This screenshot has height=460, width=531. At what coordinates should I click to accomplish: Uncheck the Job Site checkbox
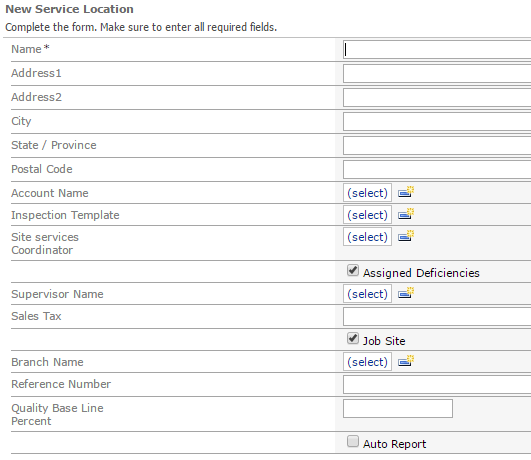(x=353, y=339)
